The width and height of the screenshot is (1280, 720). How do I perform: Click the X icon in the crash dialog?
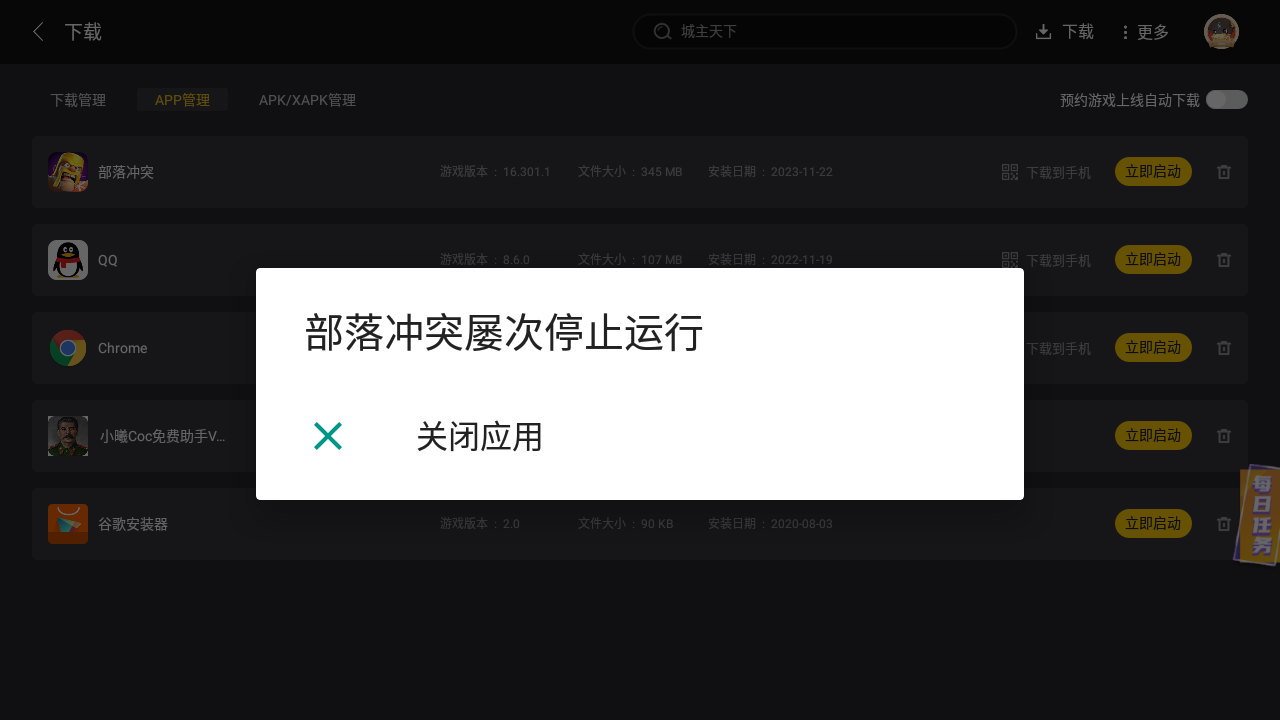pos(328,436)
